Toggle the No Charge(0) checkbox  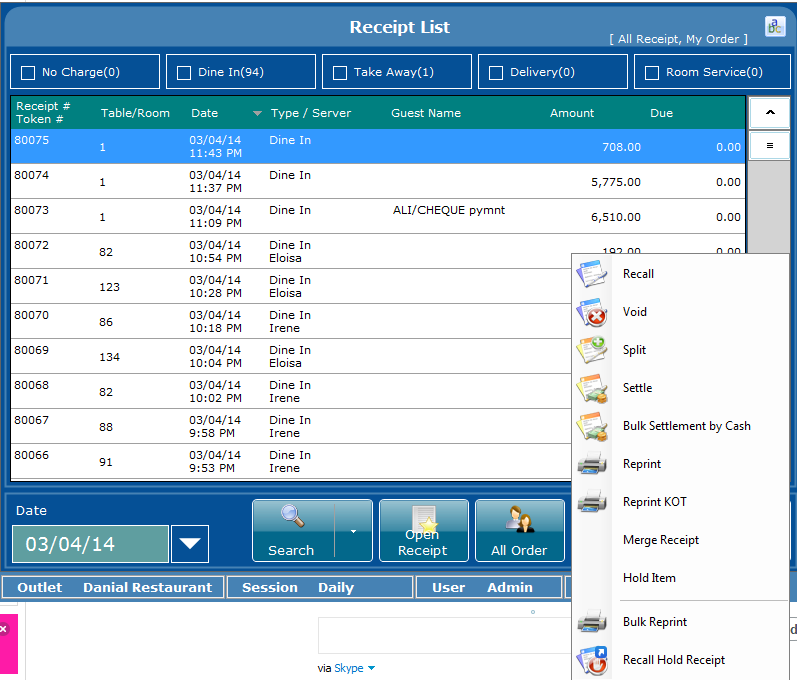point(28,73)
